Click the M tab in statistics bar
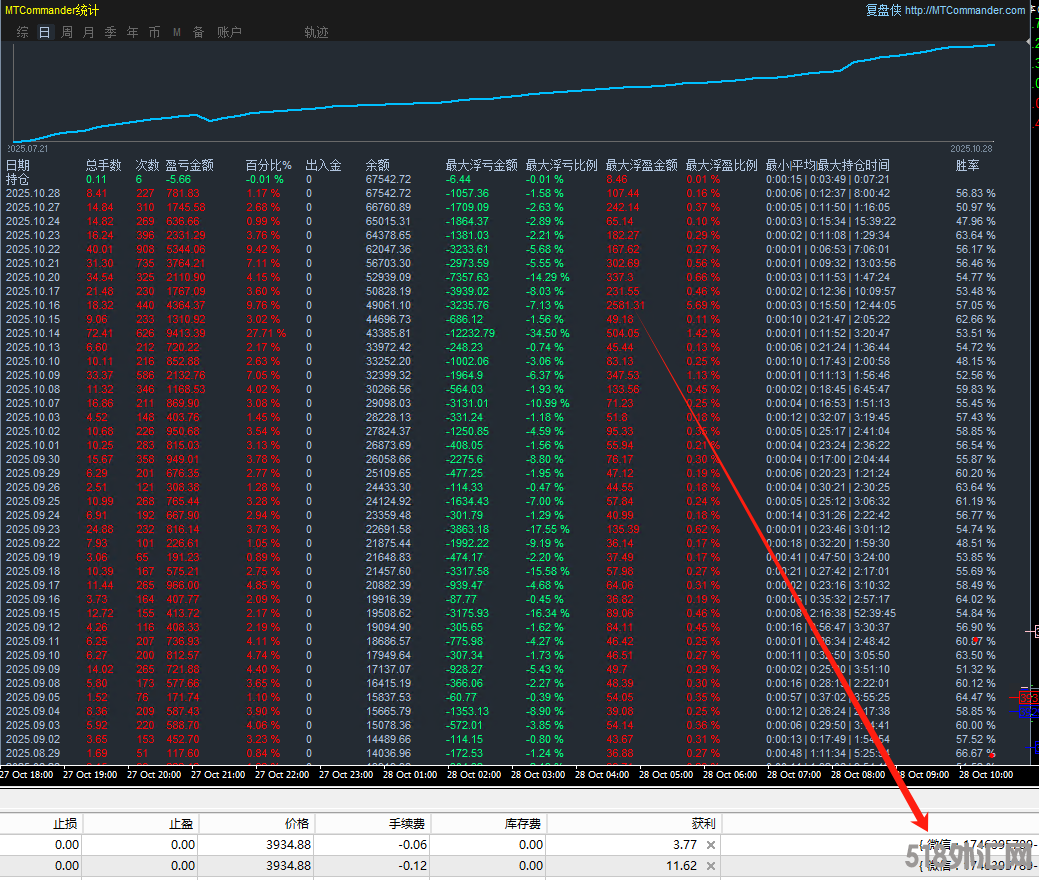 pyautogui.click(x=177, y=32)
